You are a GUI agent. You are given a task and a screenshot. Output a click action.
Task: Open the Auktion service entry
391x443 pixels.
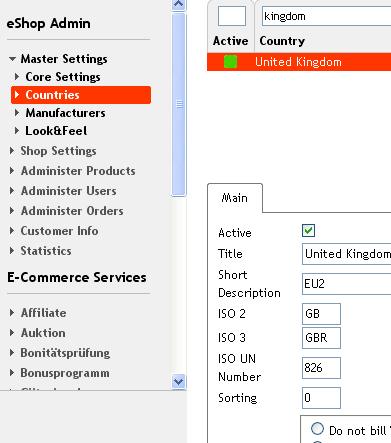tap(43, 333)
